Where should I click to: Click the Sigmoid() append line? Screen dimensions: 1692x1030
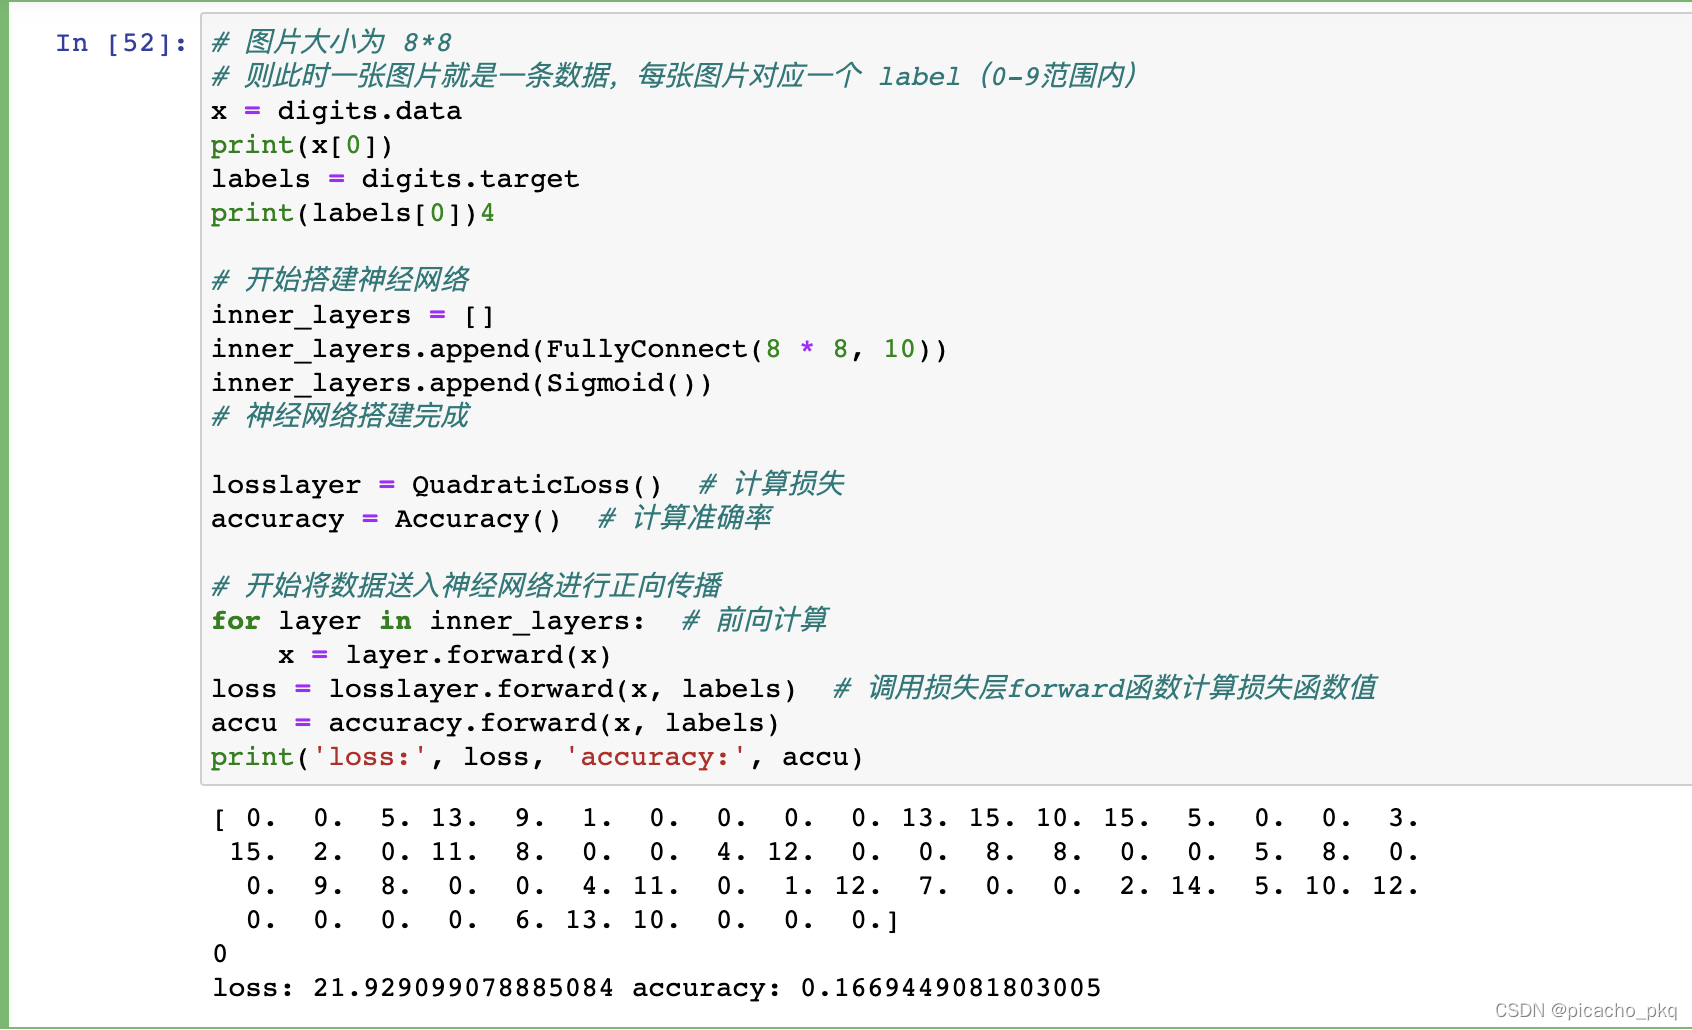pos(462,383)
